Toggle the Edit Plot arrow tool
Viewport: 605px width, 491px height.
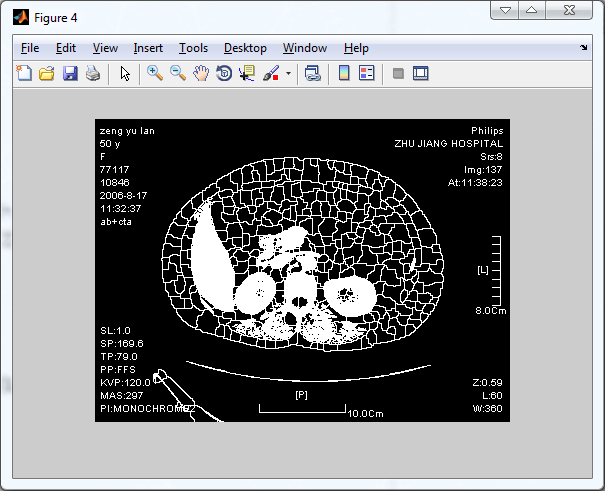click(x=125, y=73)
